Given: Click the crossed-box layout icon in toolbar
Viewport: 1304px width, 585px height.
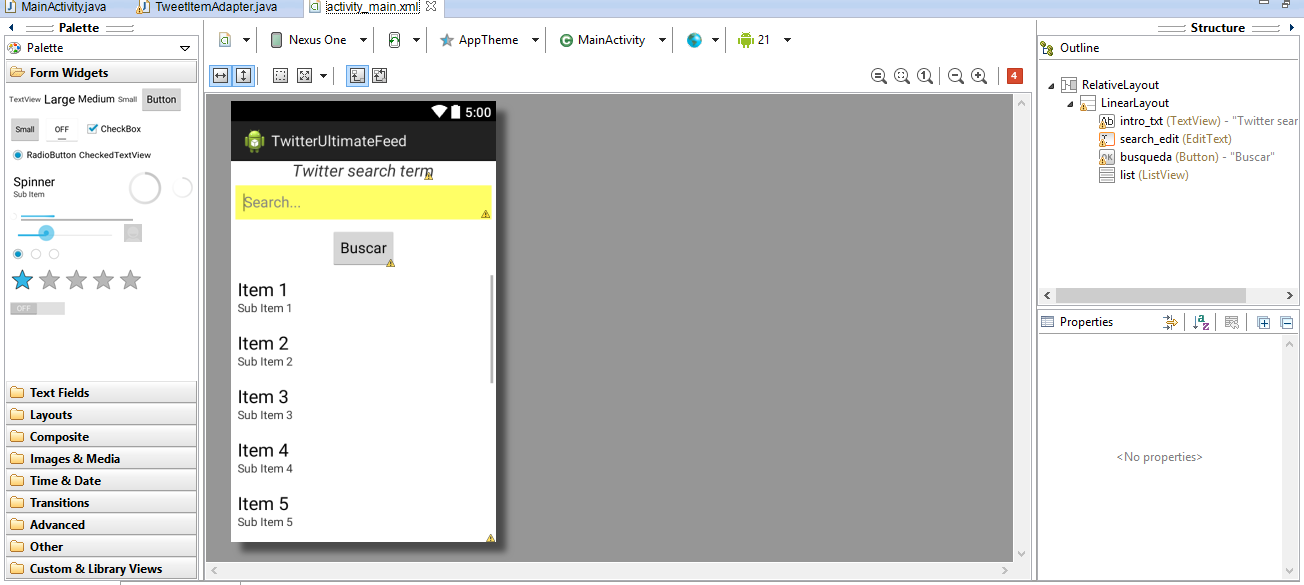Looking at the screenshot, I should 305,76.
